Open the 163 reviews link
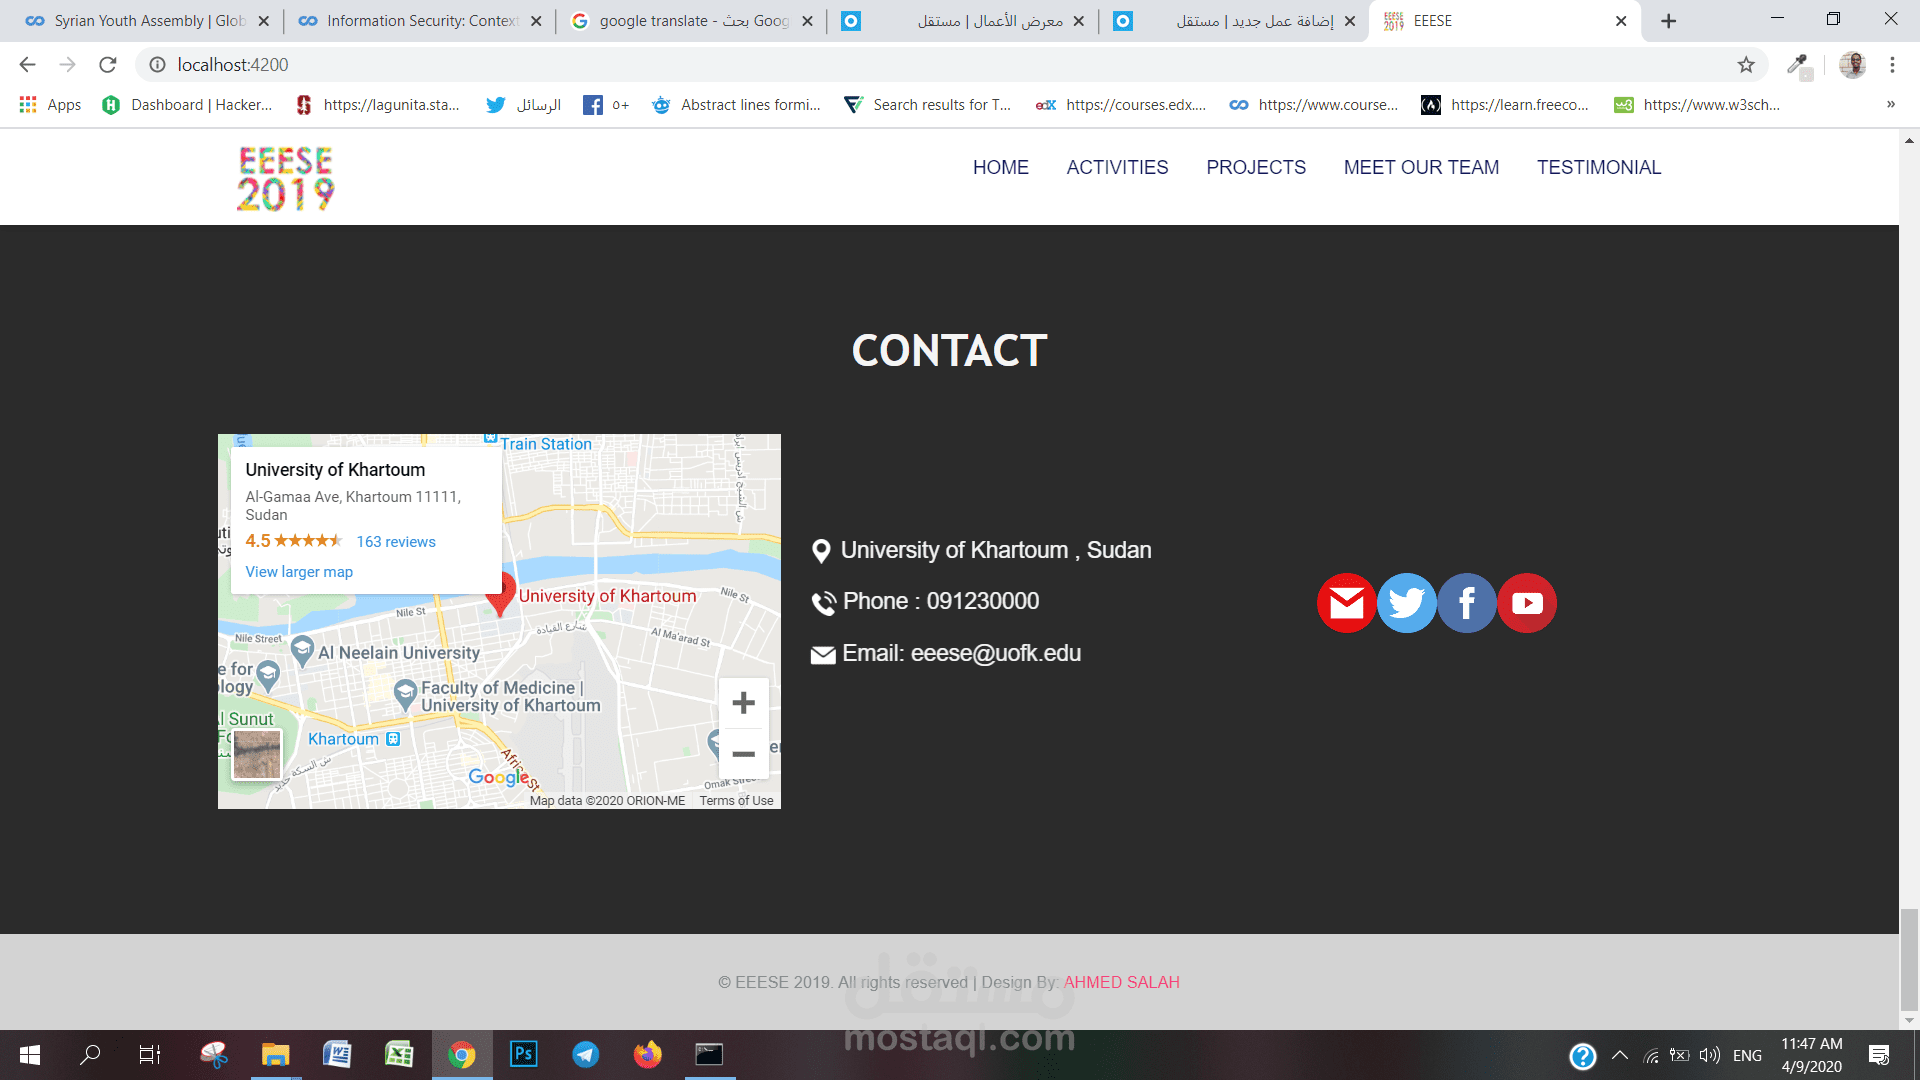This screenshot has width=1920, height=1080. coord(396,542)
